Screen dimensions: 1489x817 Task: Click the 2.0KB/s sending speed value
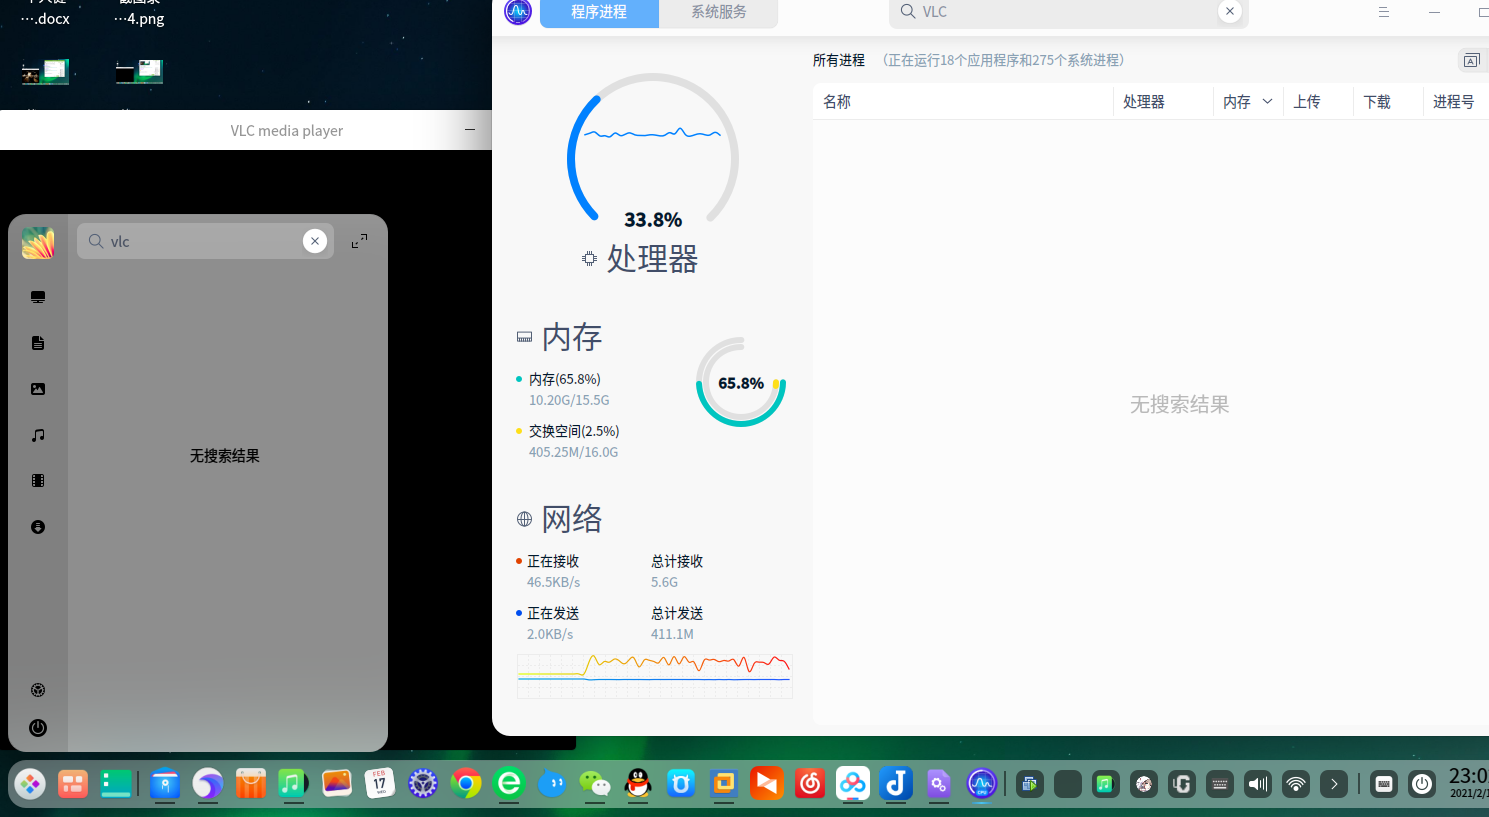tap(550, 634)
